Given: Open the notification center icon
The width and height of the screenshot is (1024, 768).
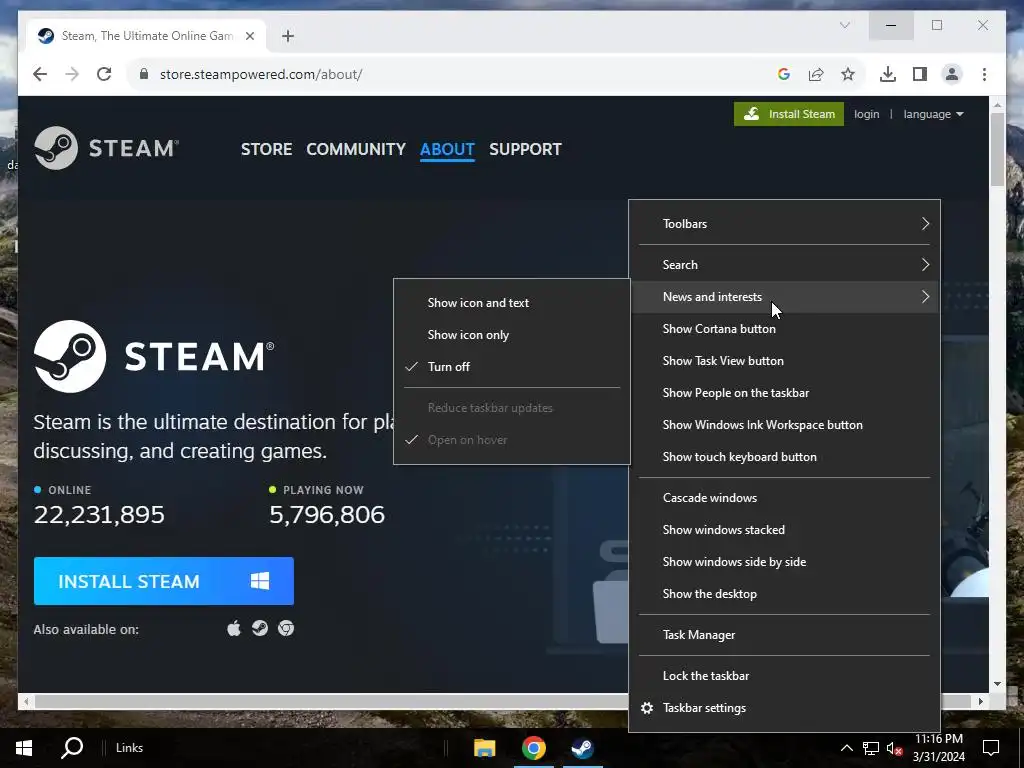Looking at the screenshot, I should pos(991,748).
